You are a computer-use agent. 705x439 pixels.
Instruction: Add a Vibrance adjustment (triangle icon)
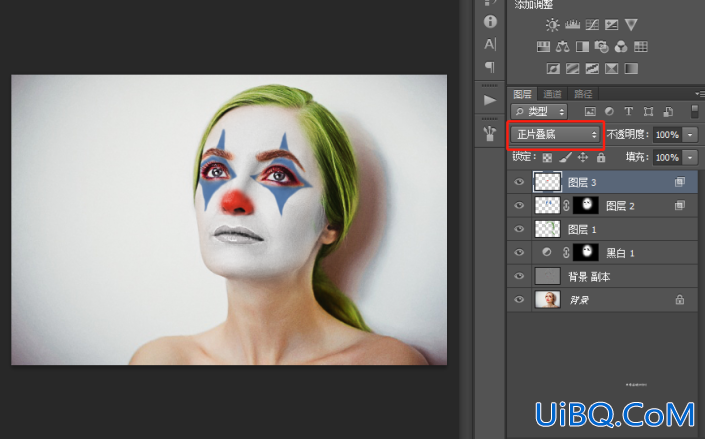point(631,25)
